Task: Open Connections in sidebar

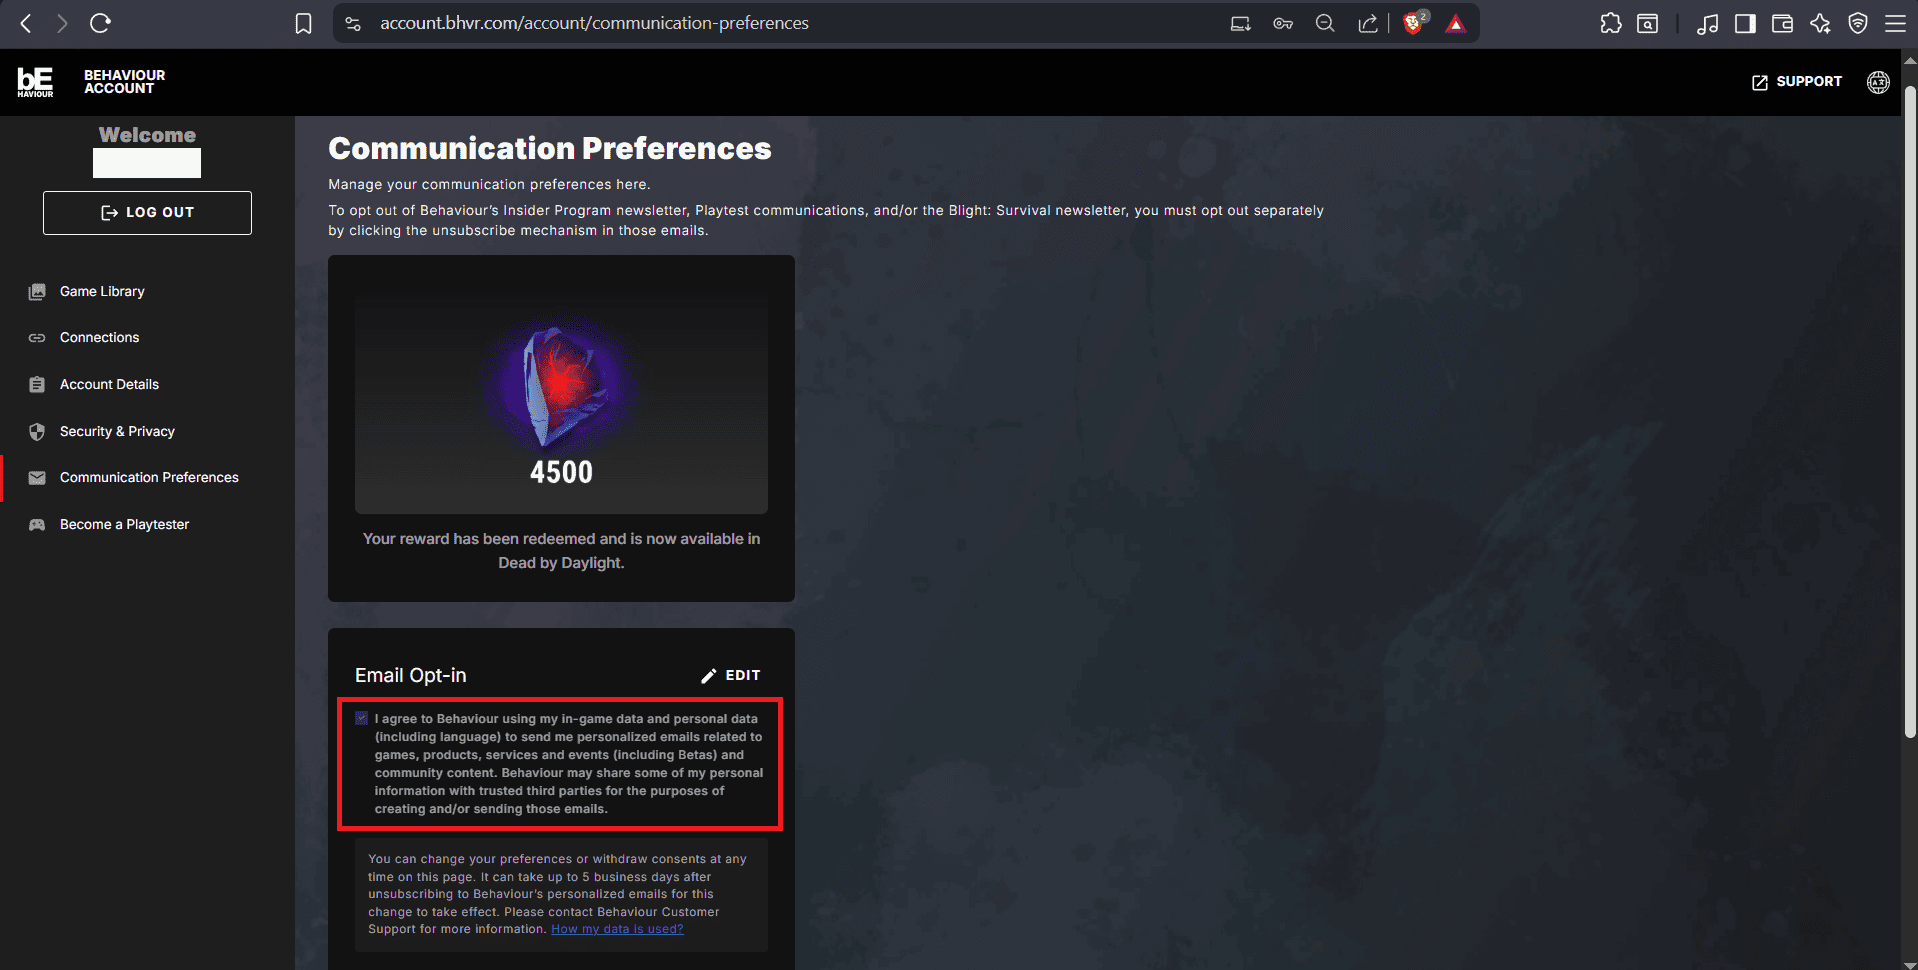Action: (x=99, y=338)
